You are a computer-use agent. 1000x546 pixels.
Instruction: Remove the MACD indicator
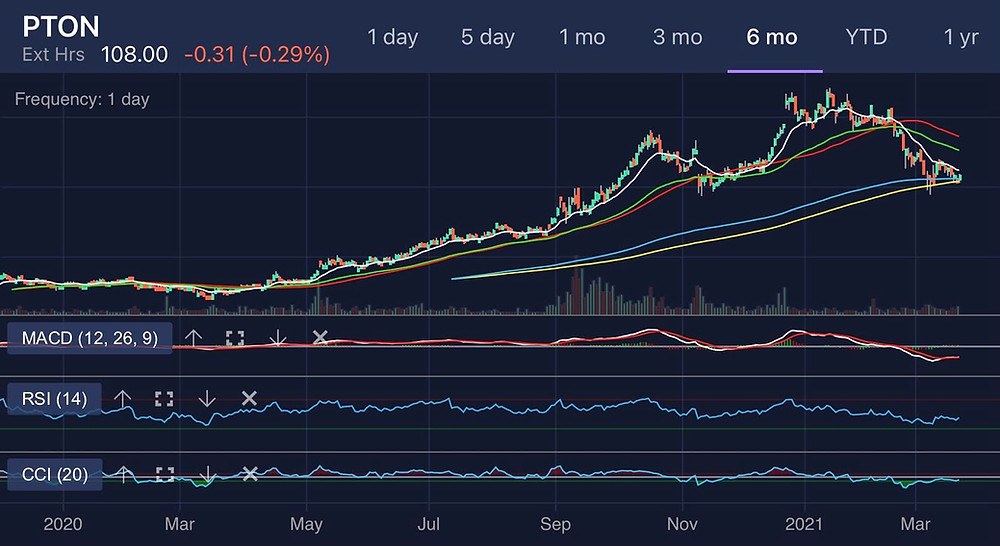(320, 337)
